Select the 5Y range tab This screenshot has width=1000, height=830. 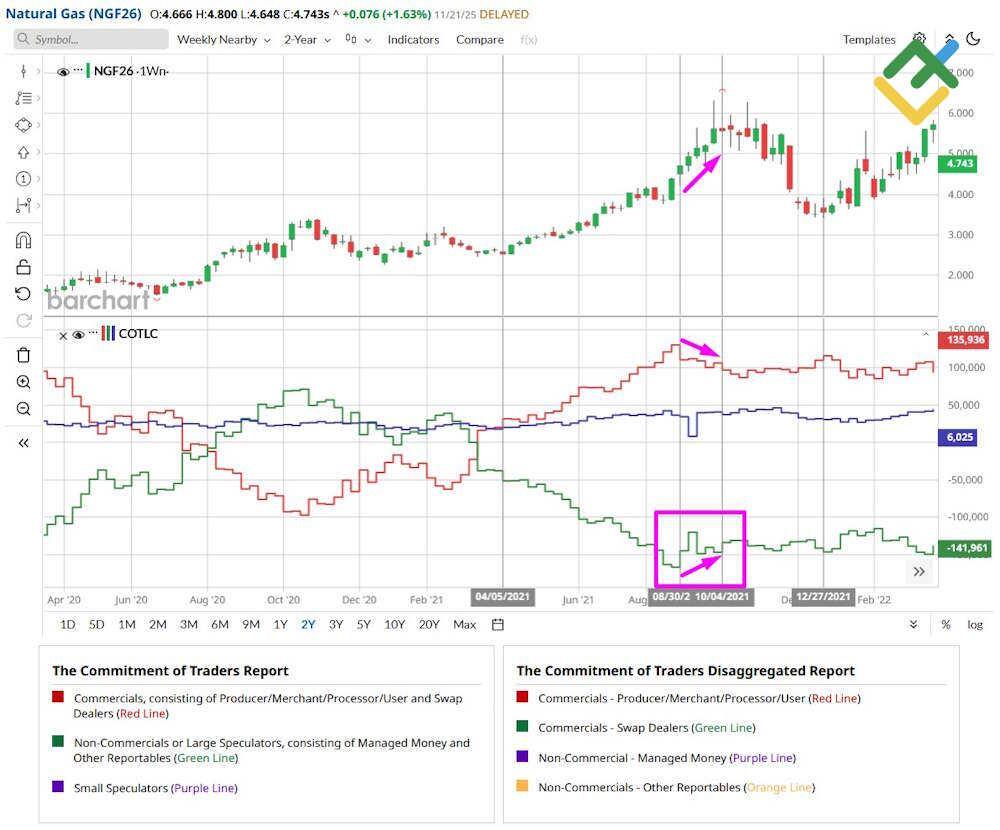(365, 624)
